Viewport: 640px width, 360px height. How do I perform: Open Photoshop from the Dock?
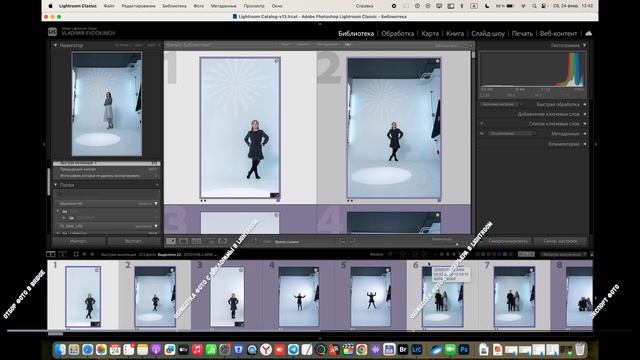[464, 350]
